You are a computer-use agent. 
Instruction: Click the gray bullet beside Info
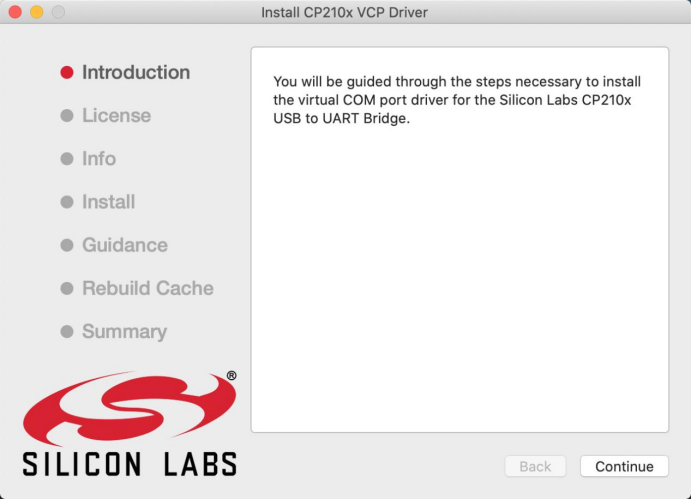[67, 159]
